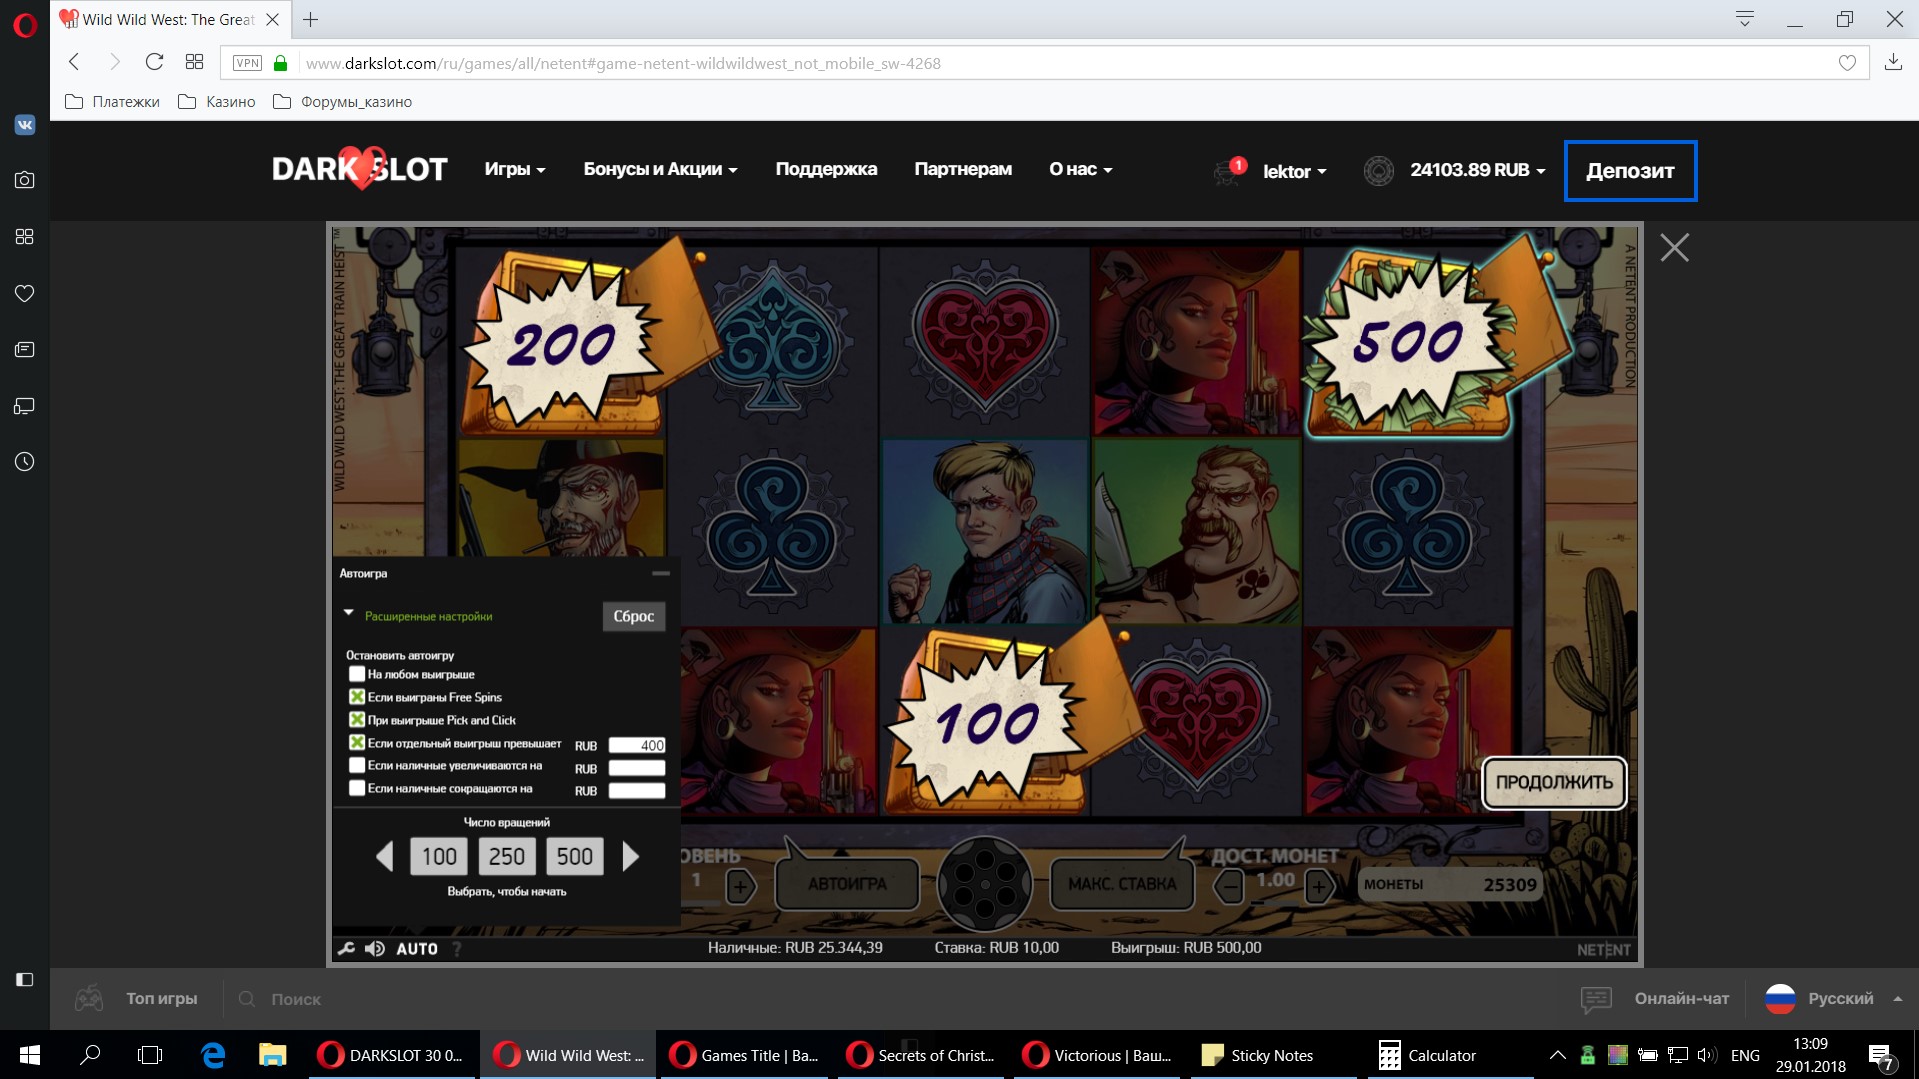
Task: Open Игры dropdown menu
Action: [515, 170]
